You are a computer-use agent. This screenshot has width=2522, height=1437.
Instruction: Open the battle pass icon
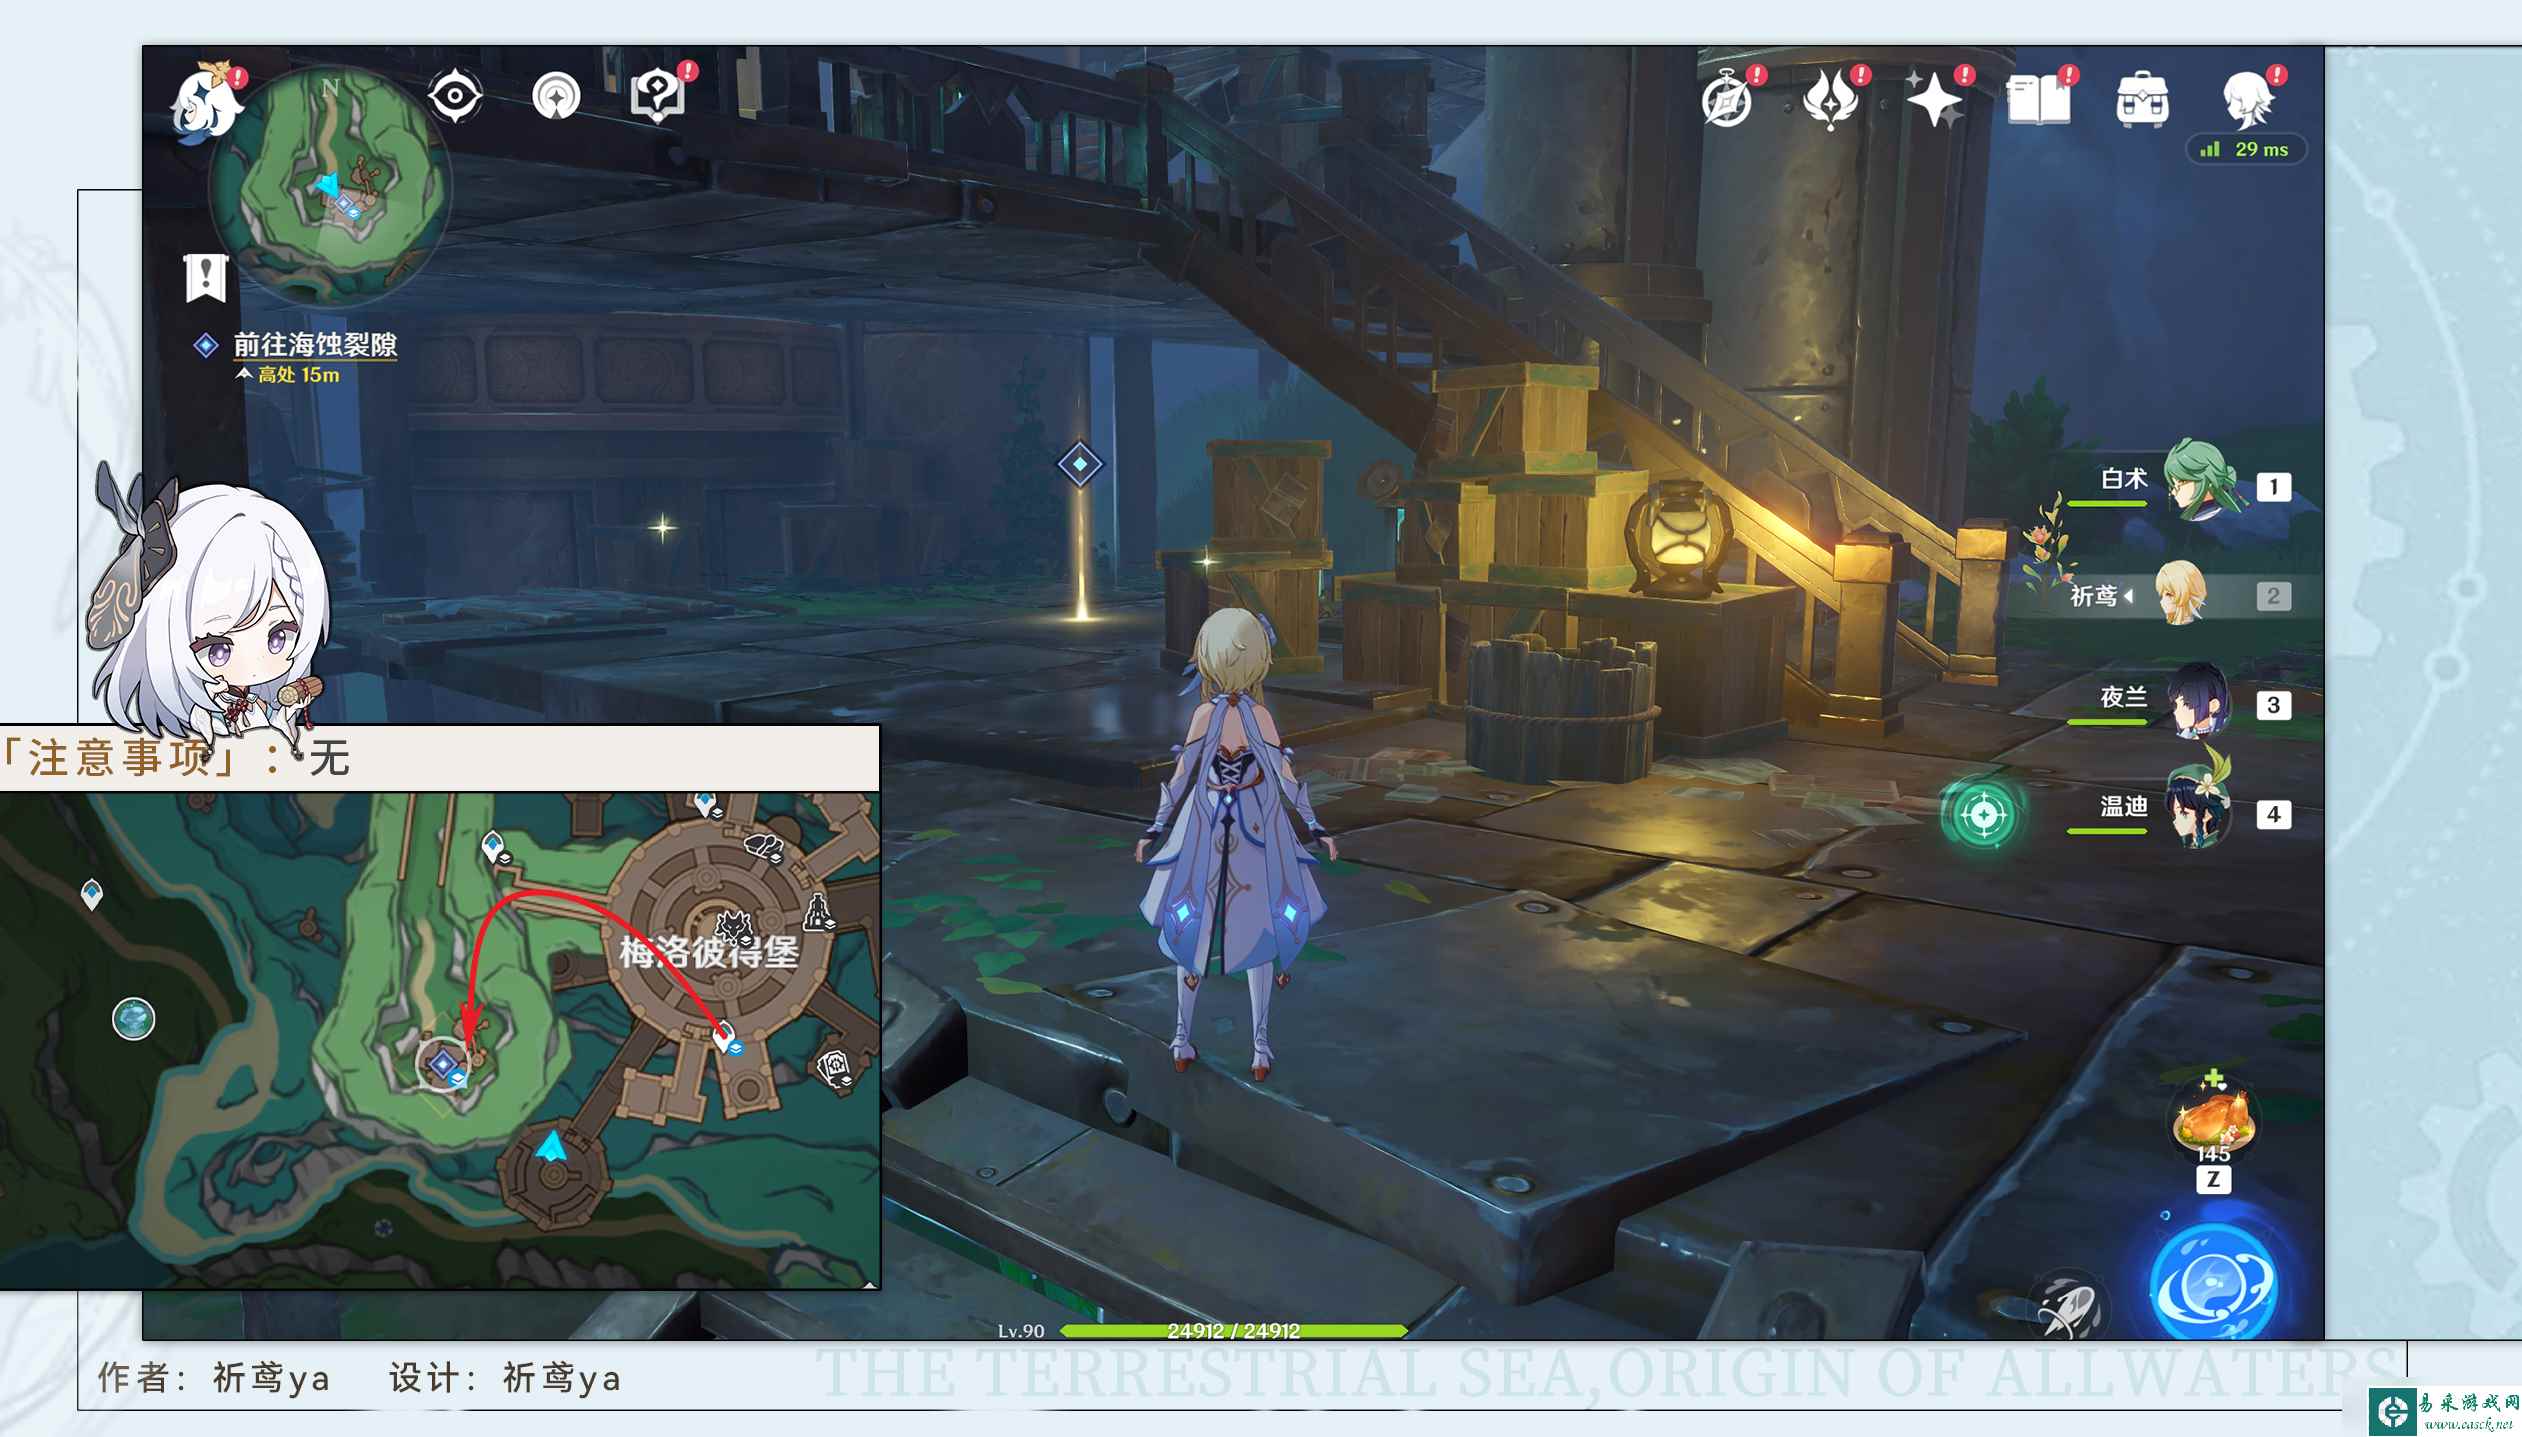1832,99
